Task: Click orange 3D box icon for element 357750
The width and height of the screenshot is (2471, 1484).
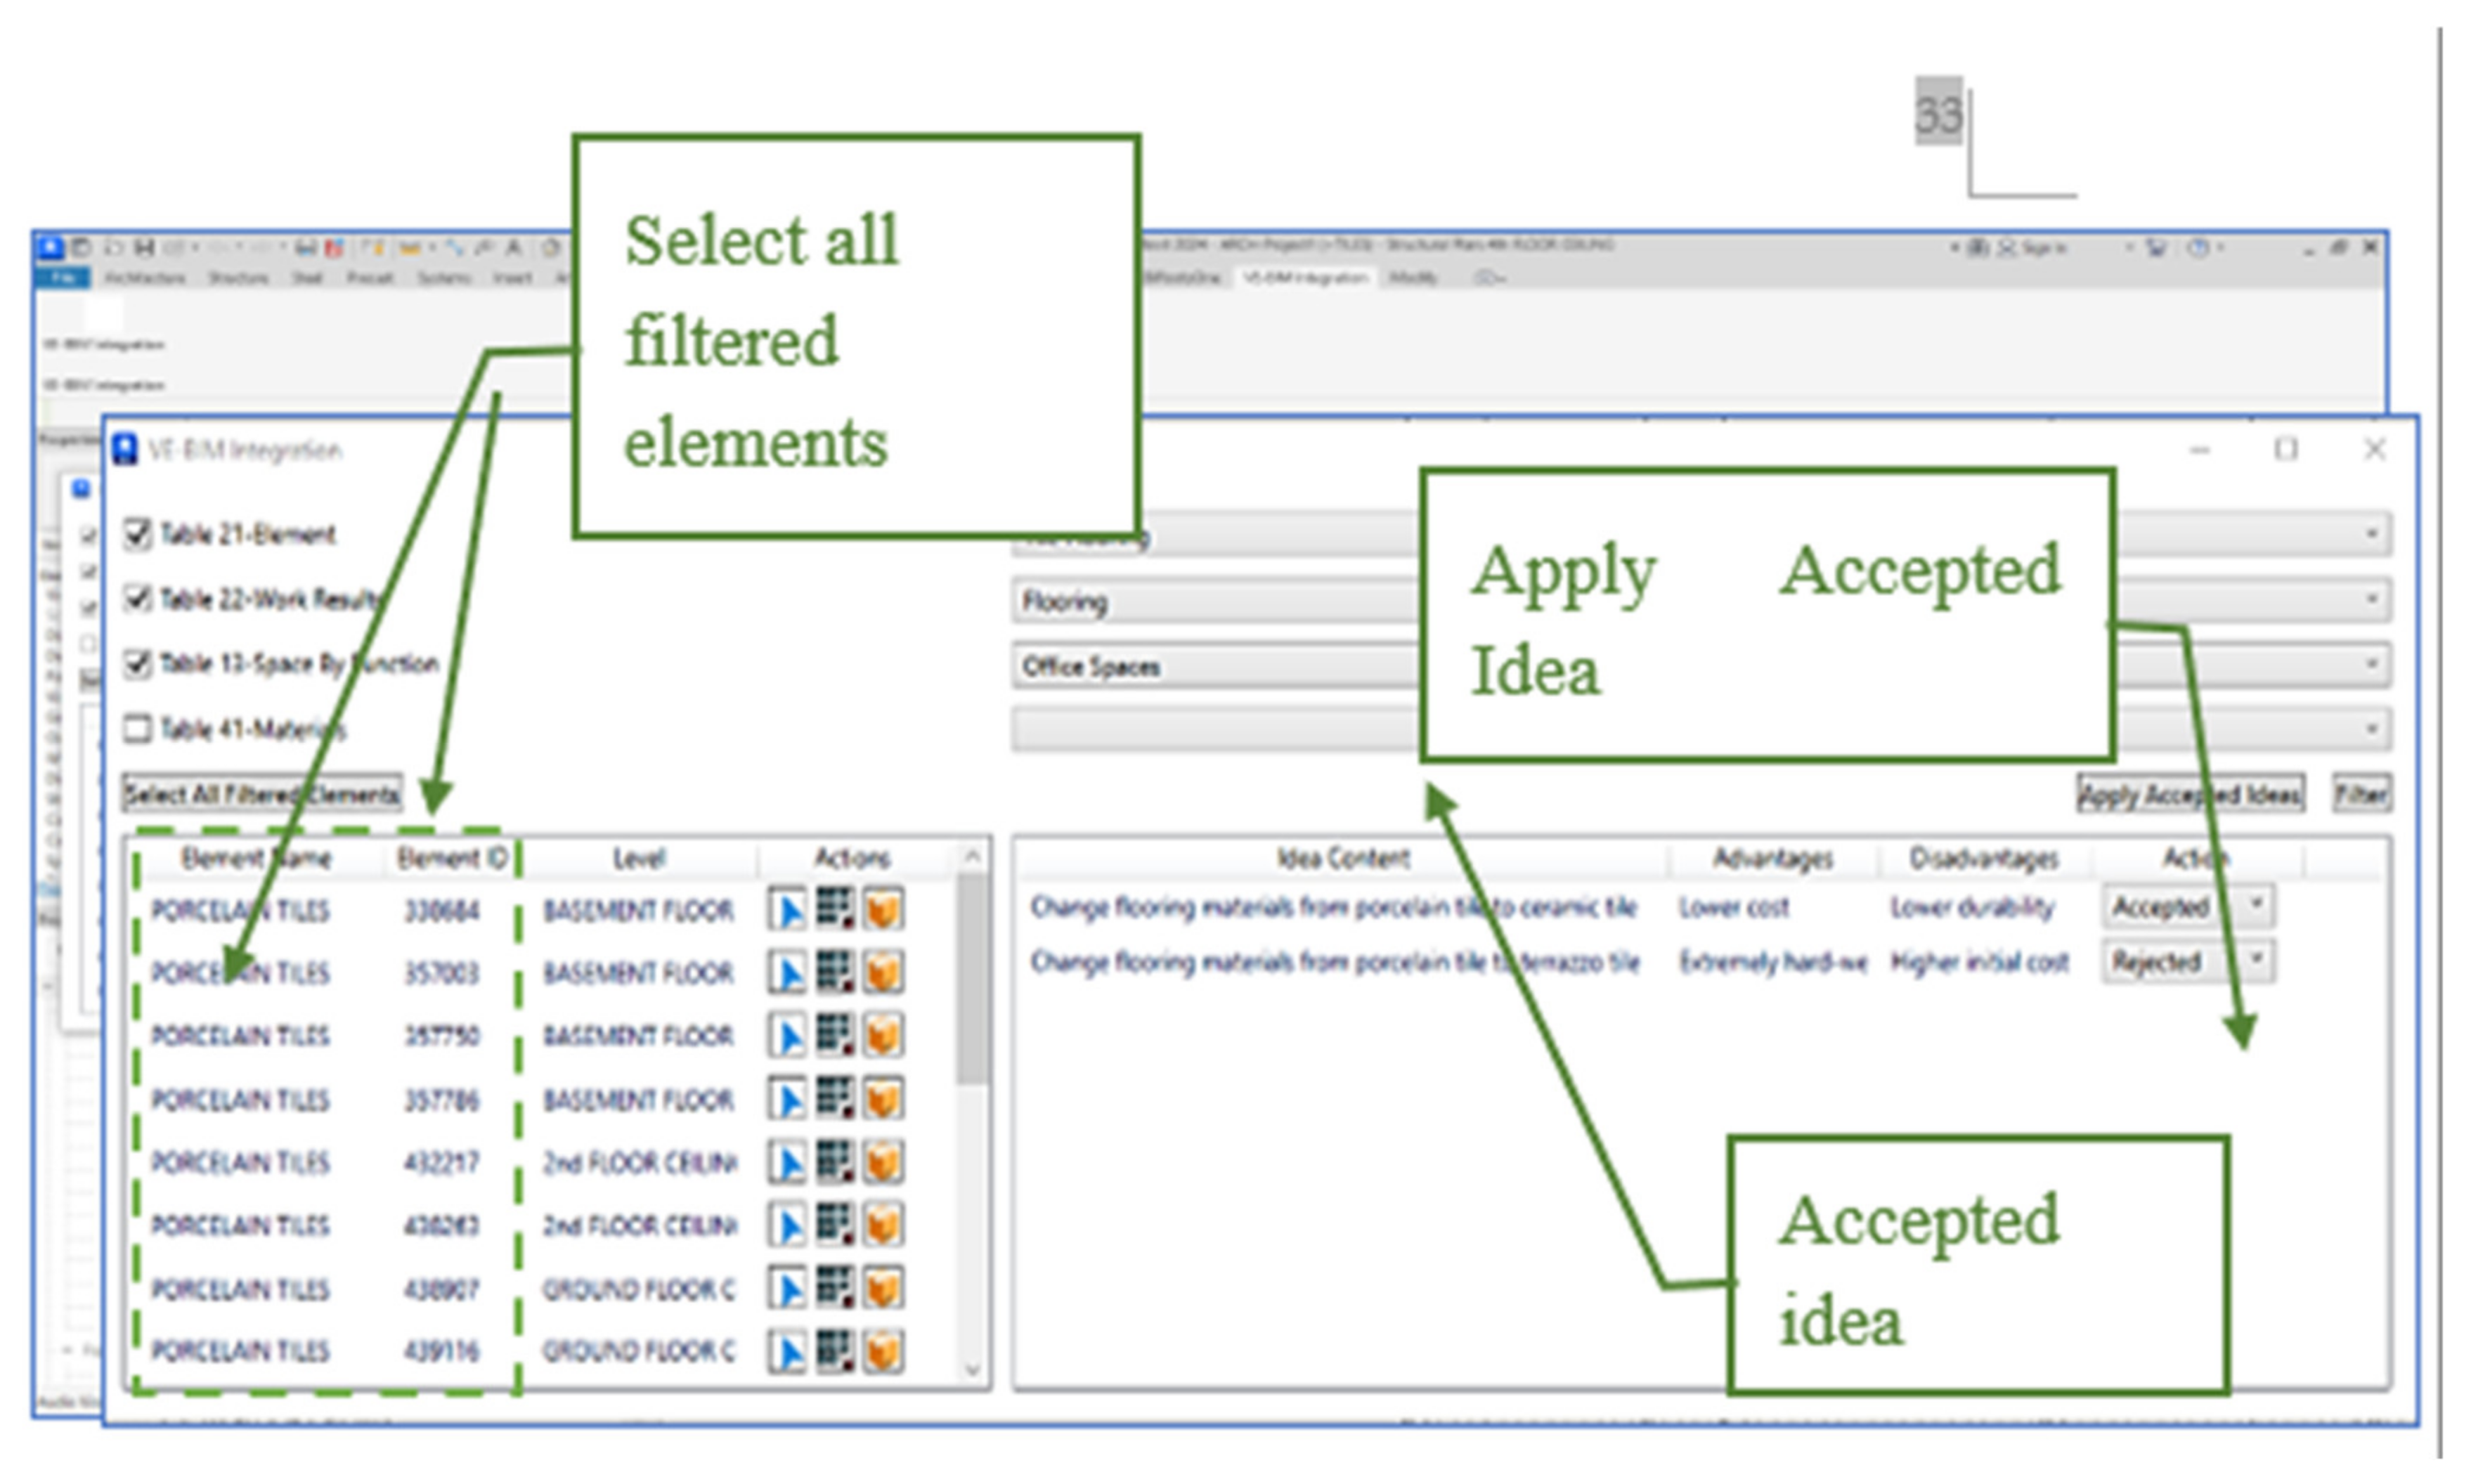Action: click(883, 1036)
